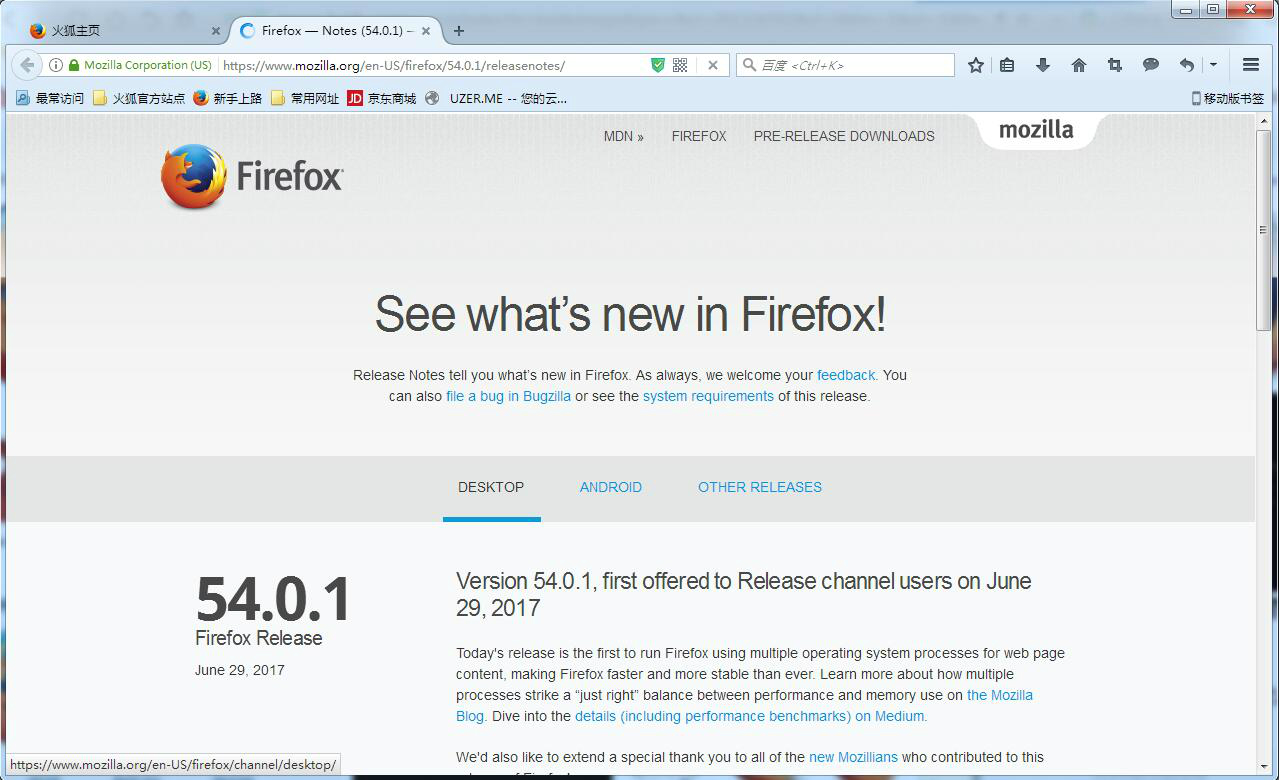
Task: Open the UZER.ME bookmark
Action: [x=496, y=98]
